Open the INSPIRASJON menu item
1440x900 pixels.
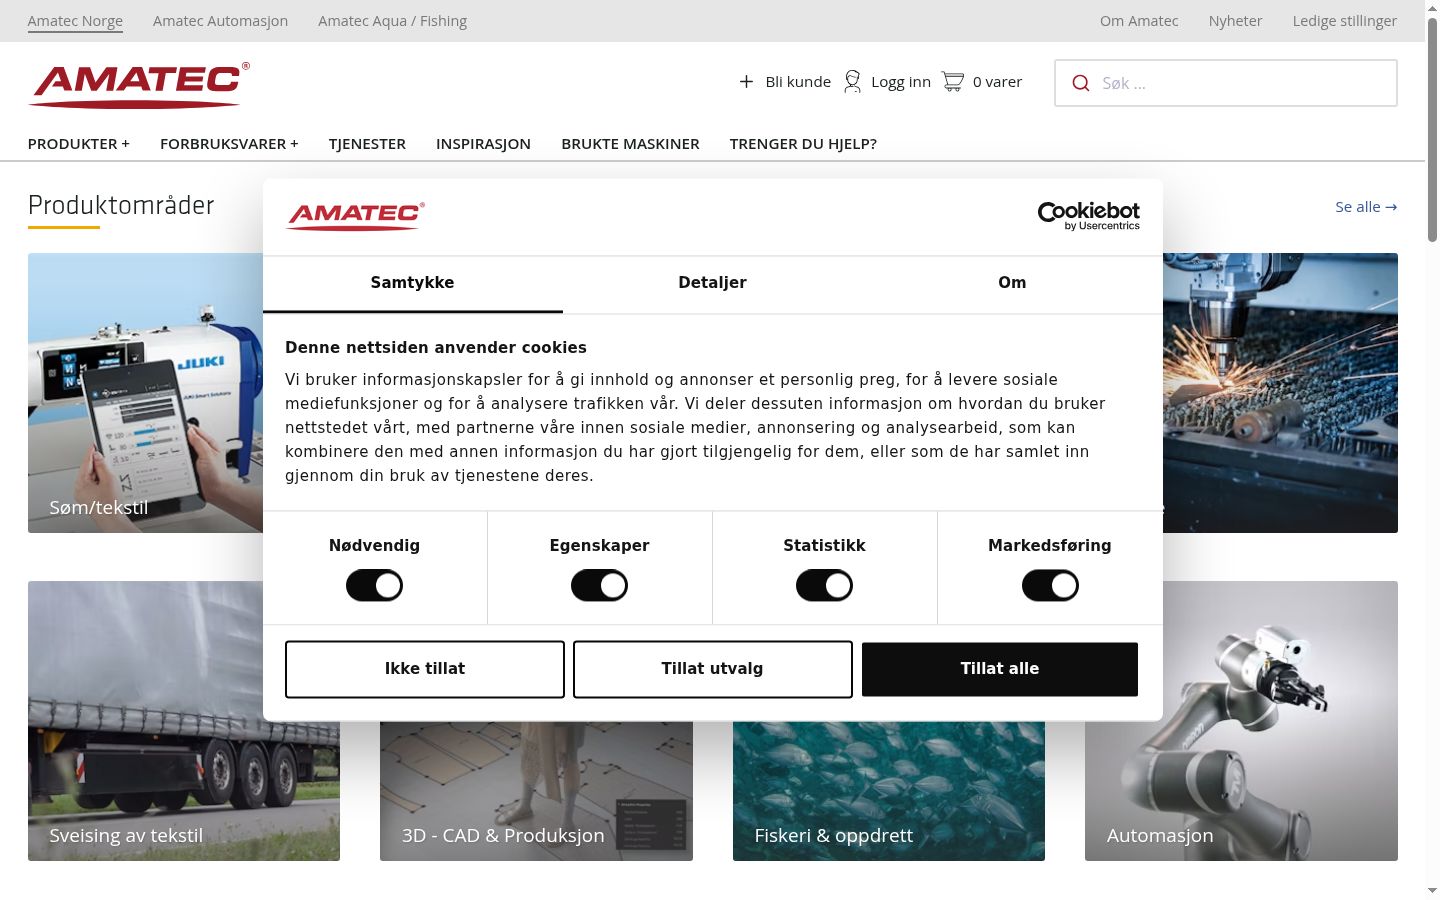point(483,144)
